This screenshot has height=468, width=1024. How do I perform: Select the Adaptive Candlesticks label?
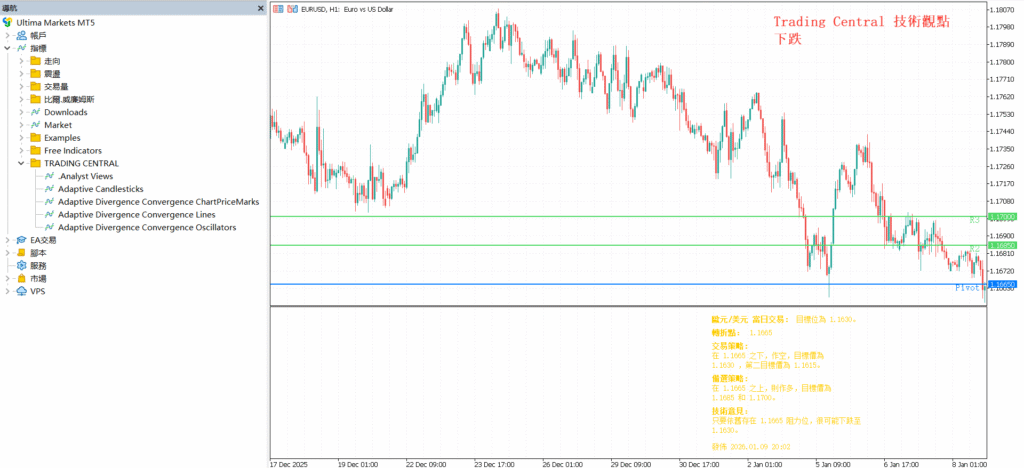point(101,189)
